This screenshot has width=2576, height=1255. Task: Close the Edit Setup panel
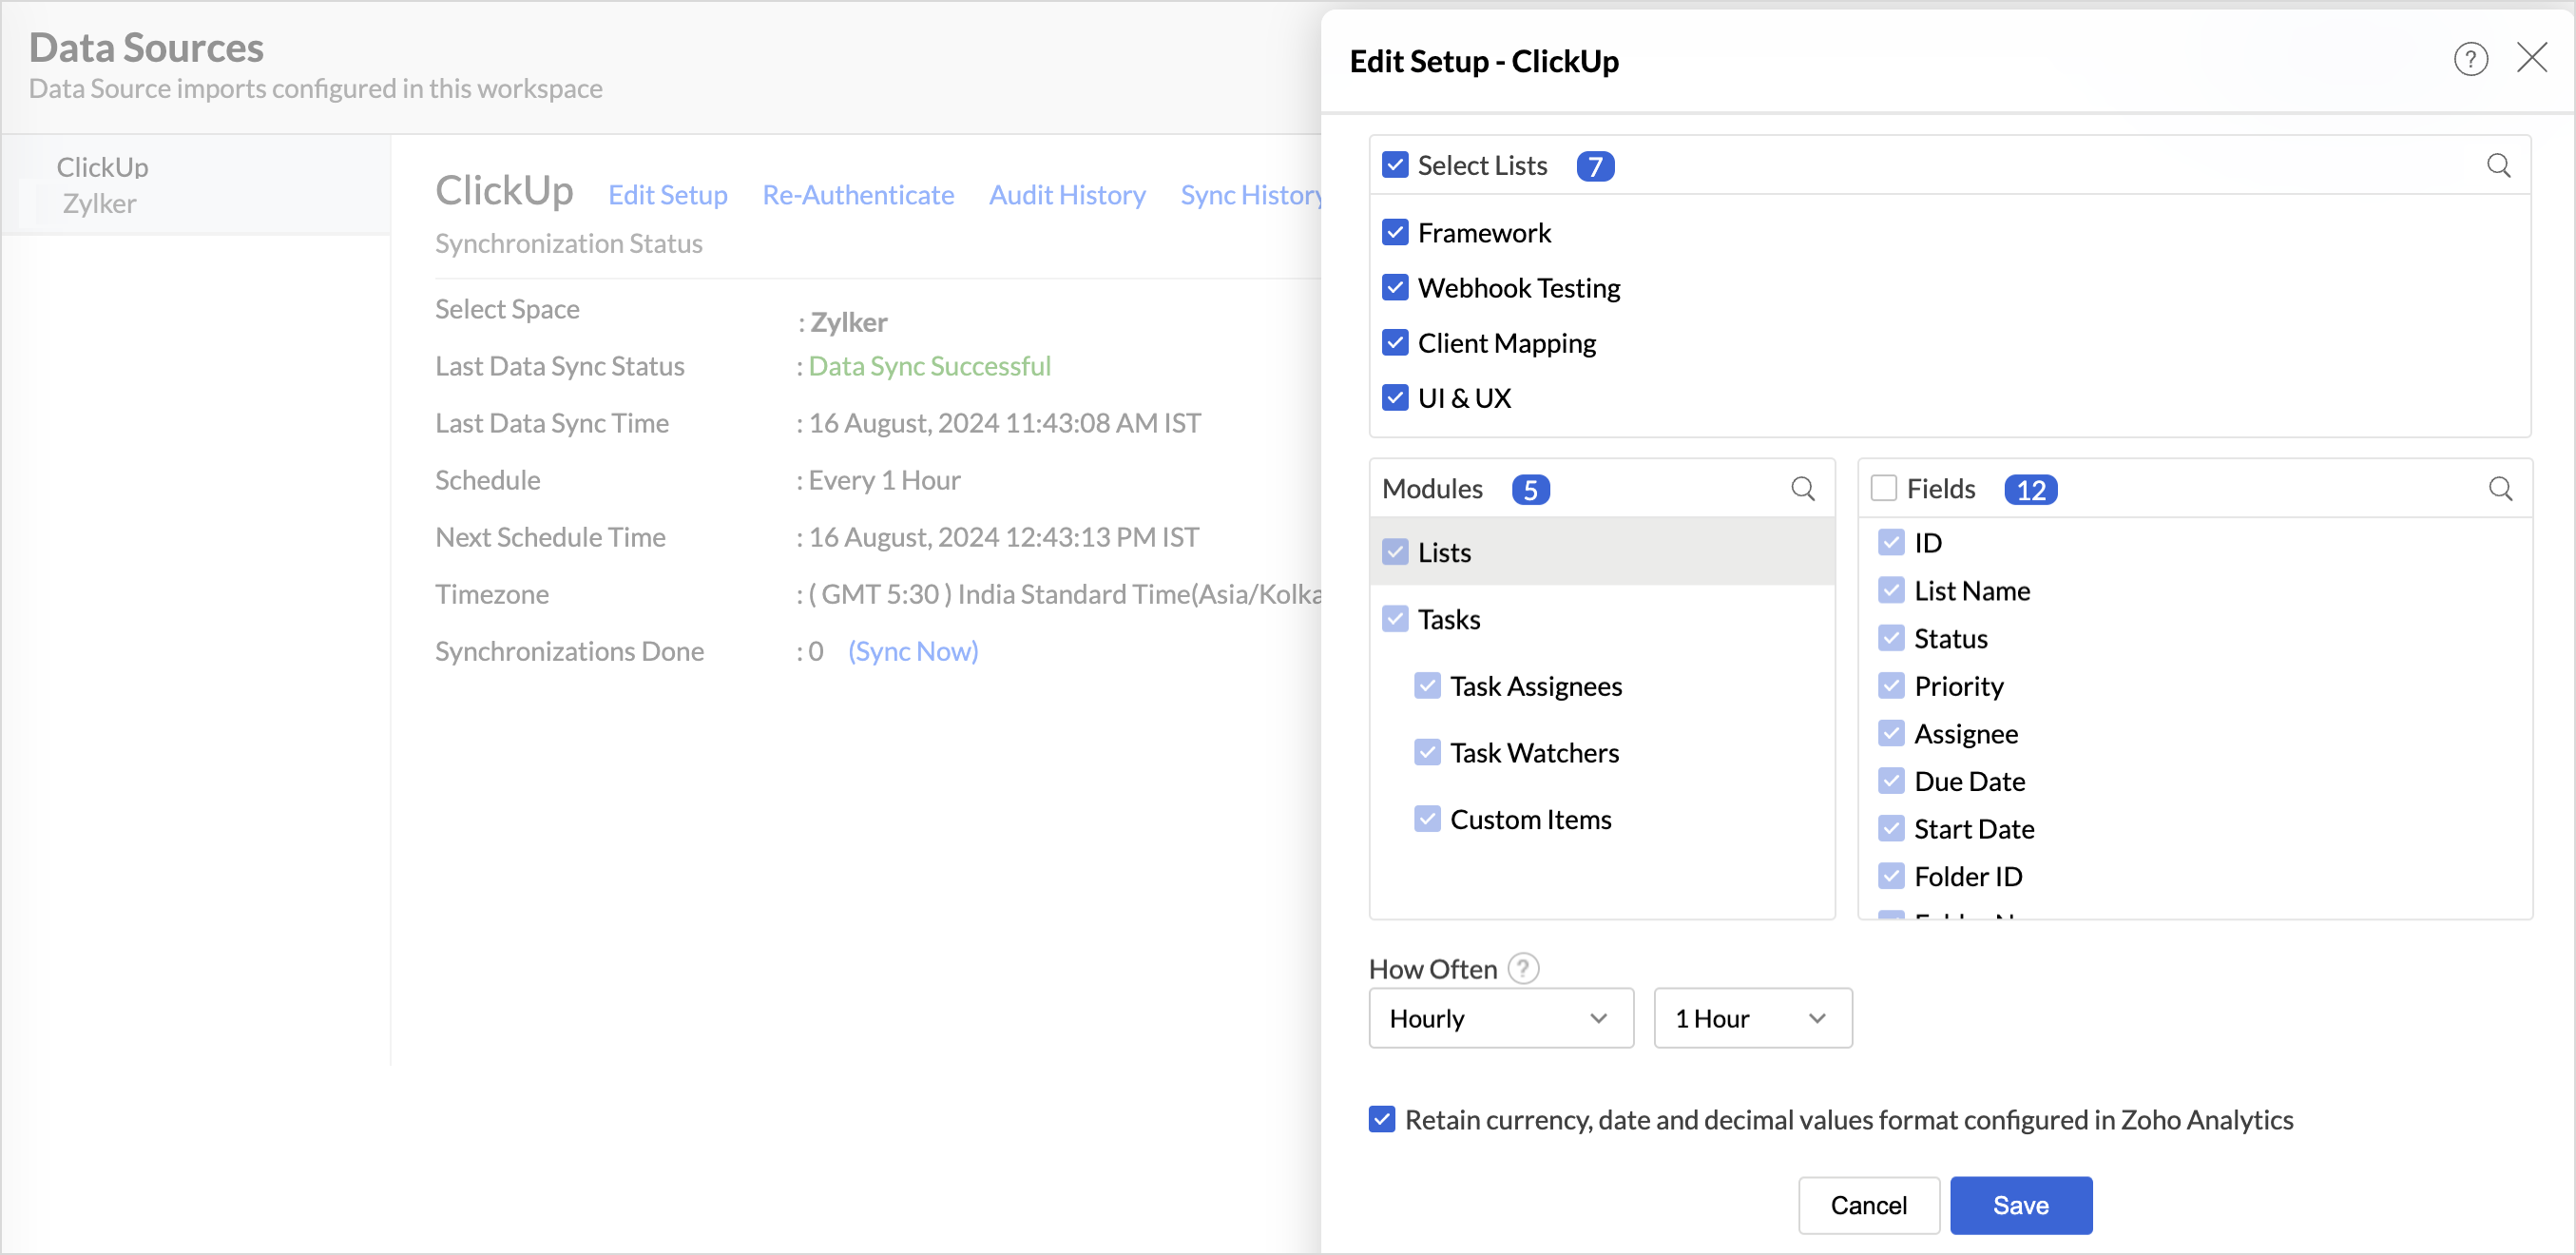(x=2531, y=58)
